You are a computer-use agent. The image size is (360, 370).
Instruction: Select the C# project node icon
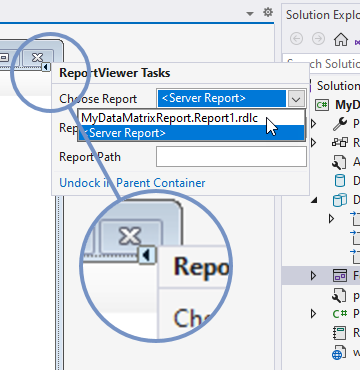pyautogui.click(x=322, y=105)
